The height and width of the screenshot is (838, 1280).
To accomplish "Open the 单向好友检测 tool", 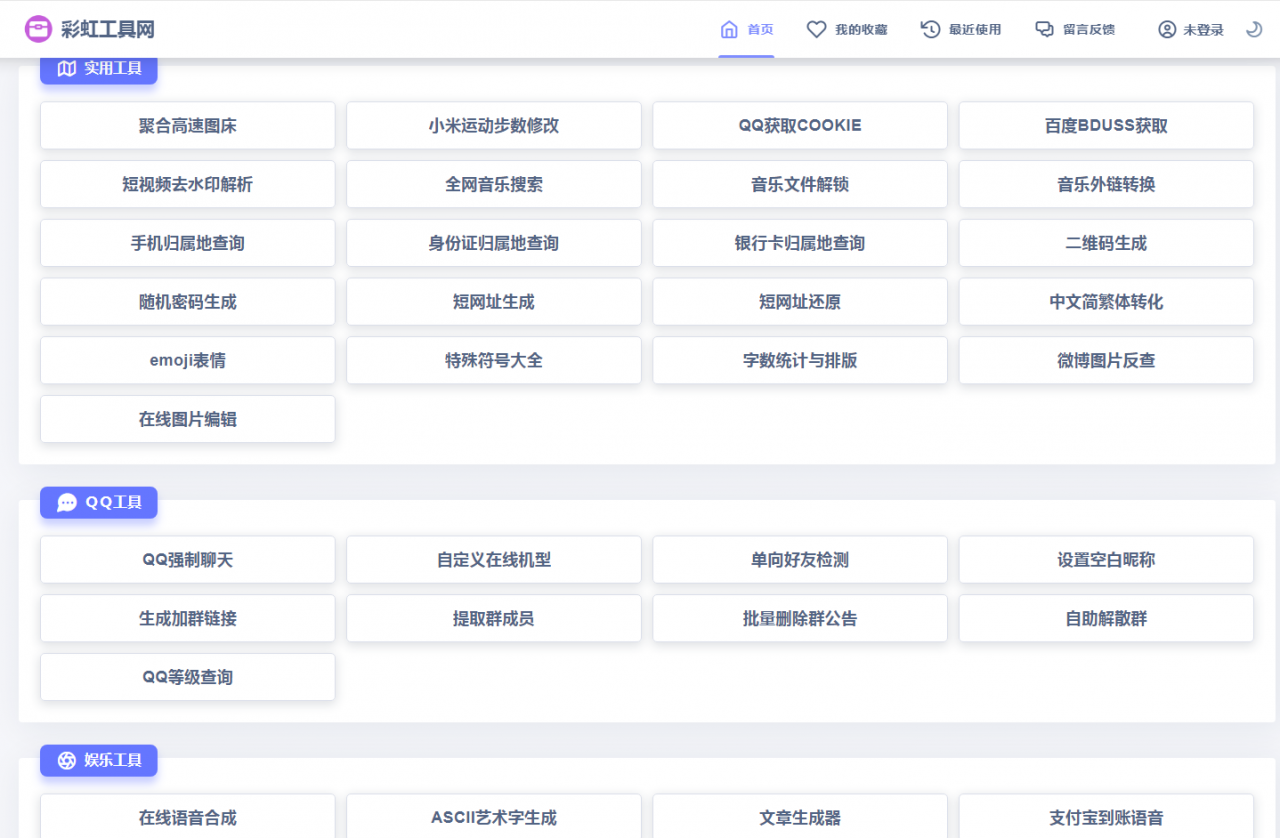I will (800, 560).
